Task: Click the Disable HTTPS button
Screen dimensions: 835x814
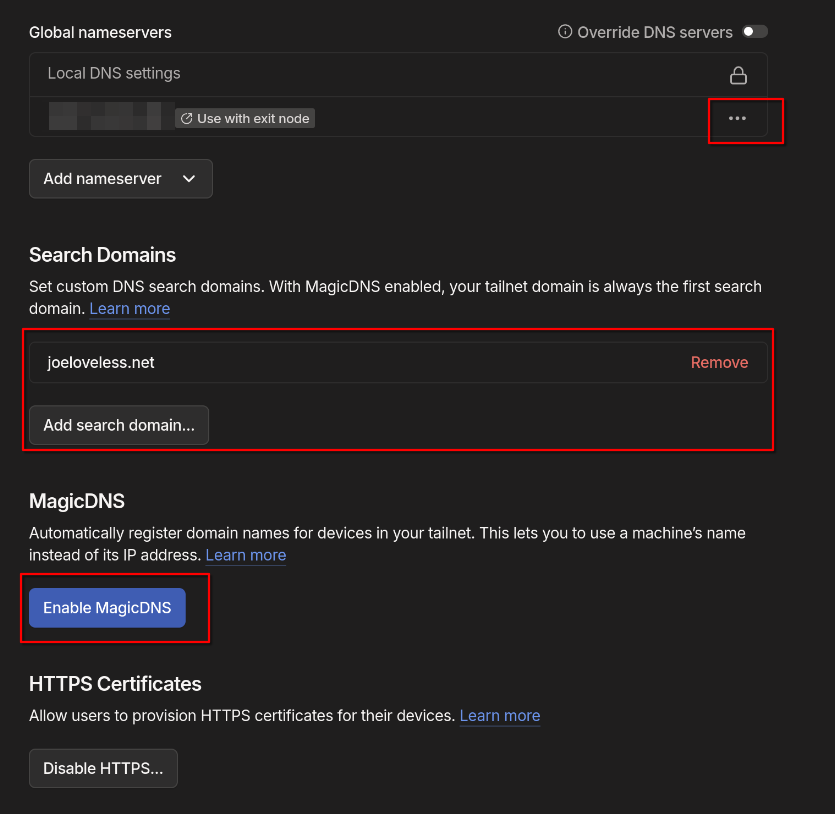Action: pyautogui.click(x=103, y=769)
